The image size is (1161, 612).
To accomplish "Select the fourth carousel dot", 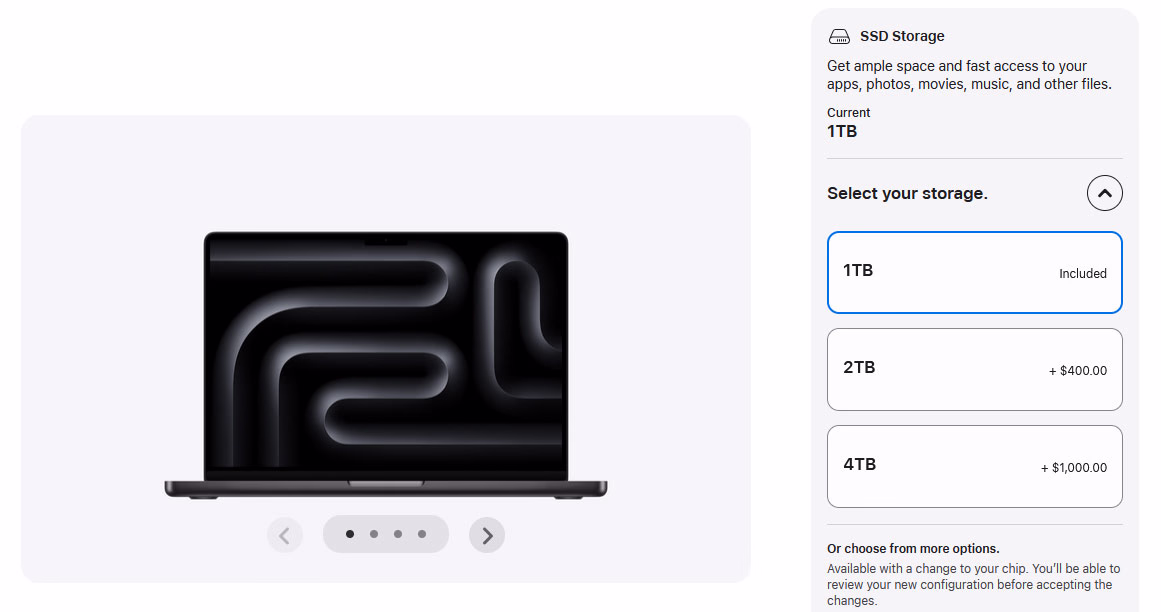I will coord(422,534).
